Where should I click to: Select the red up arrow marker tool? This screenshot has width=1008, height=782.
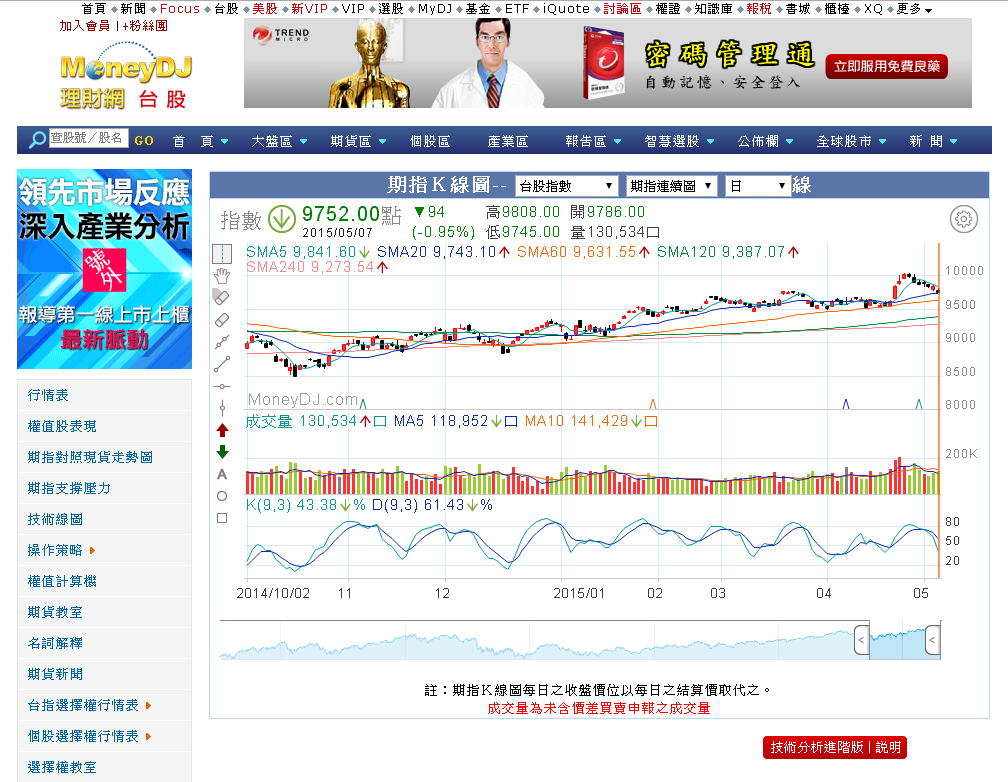click(x=222, y=430)
